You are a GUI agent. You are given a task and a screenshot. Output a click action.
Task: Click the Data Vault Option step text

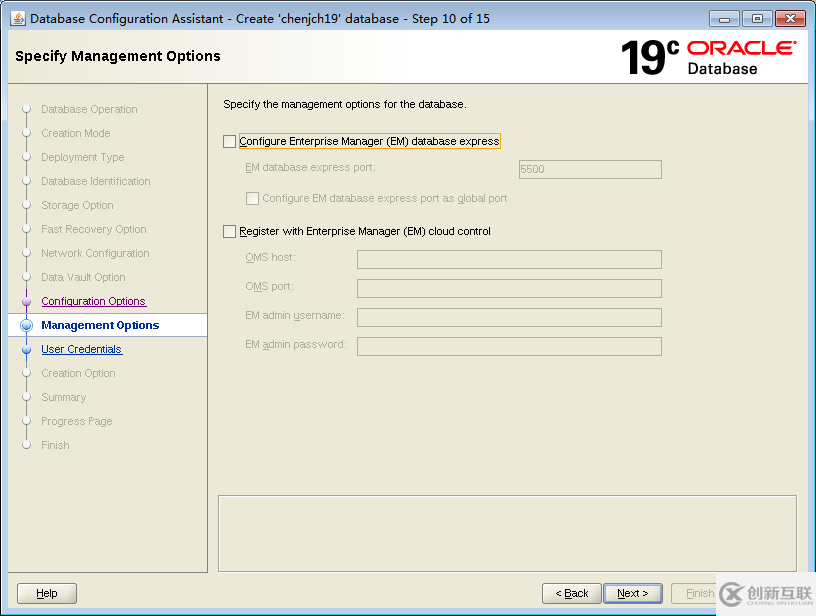[x=83, y=277]
